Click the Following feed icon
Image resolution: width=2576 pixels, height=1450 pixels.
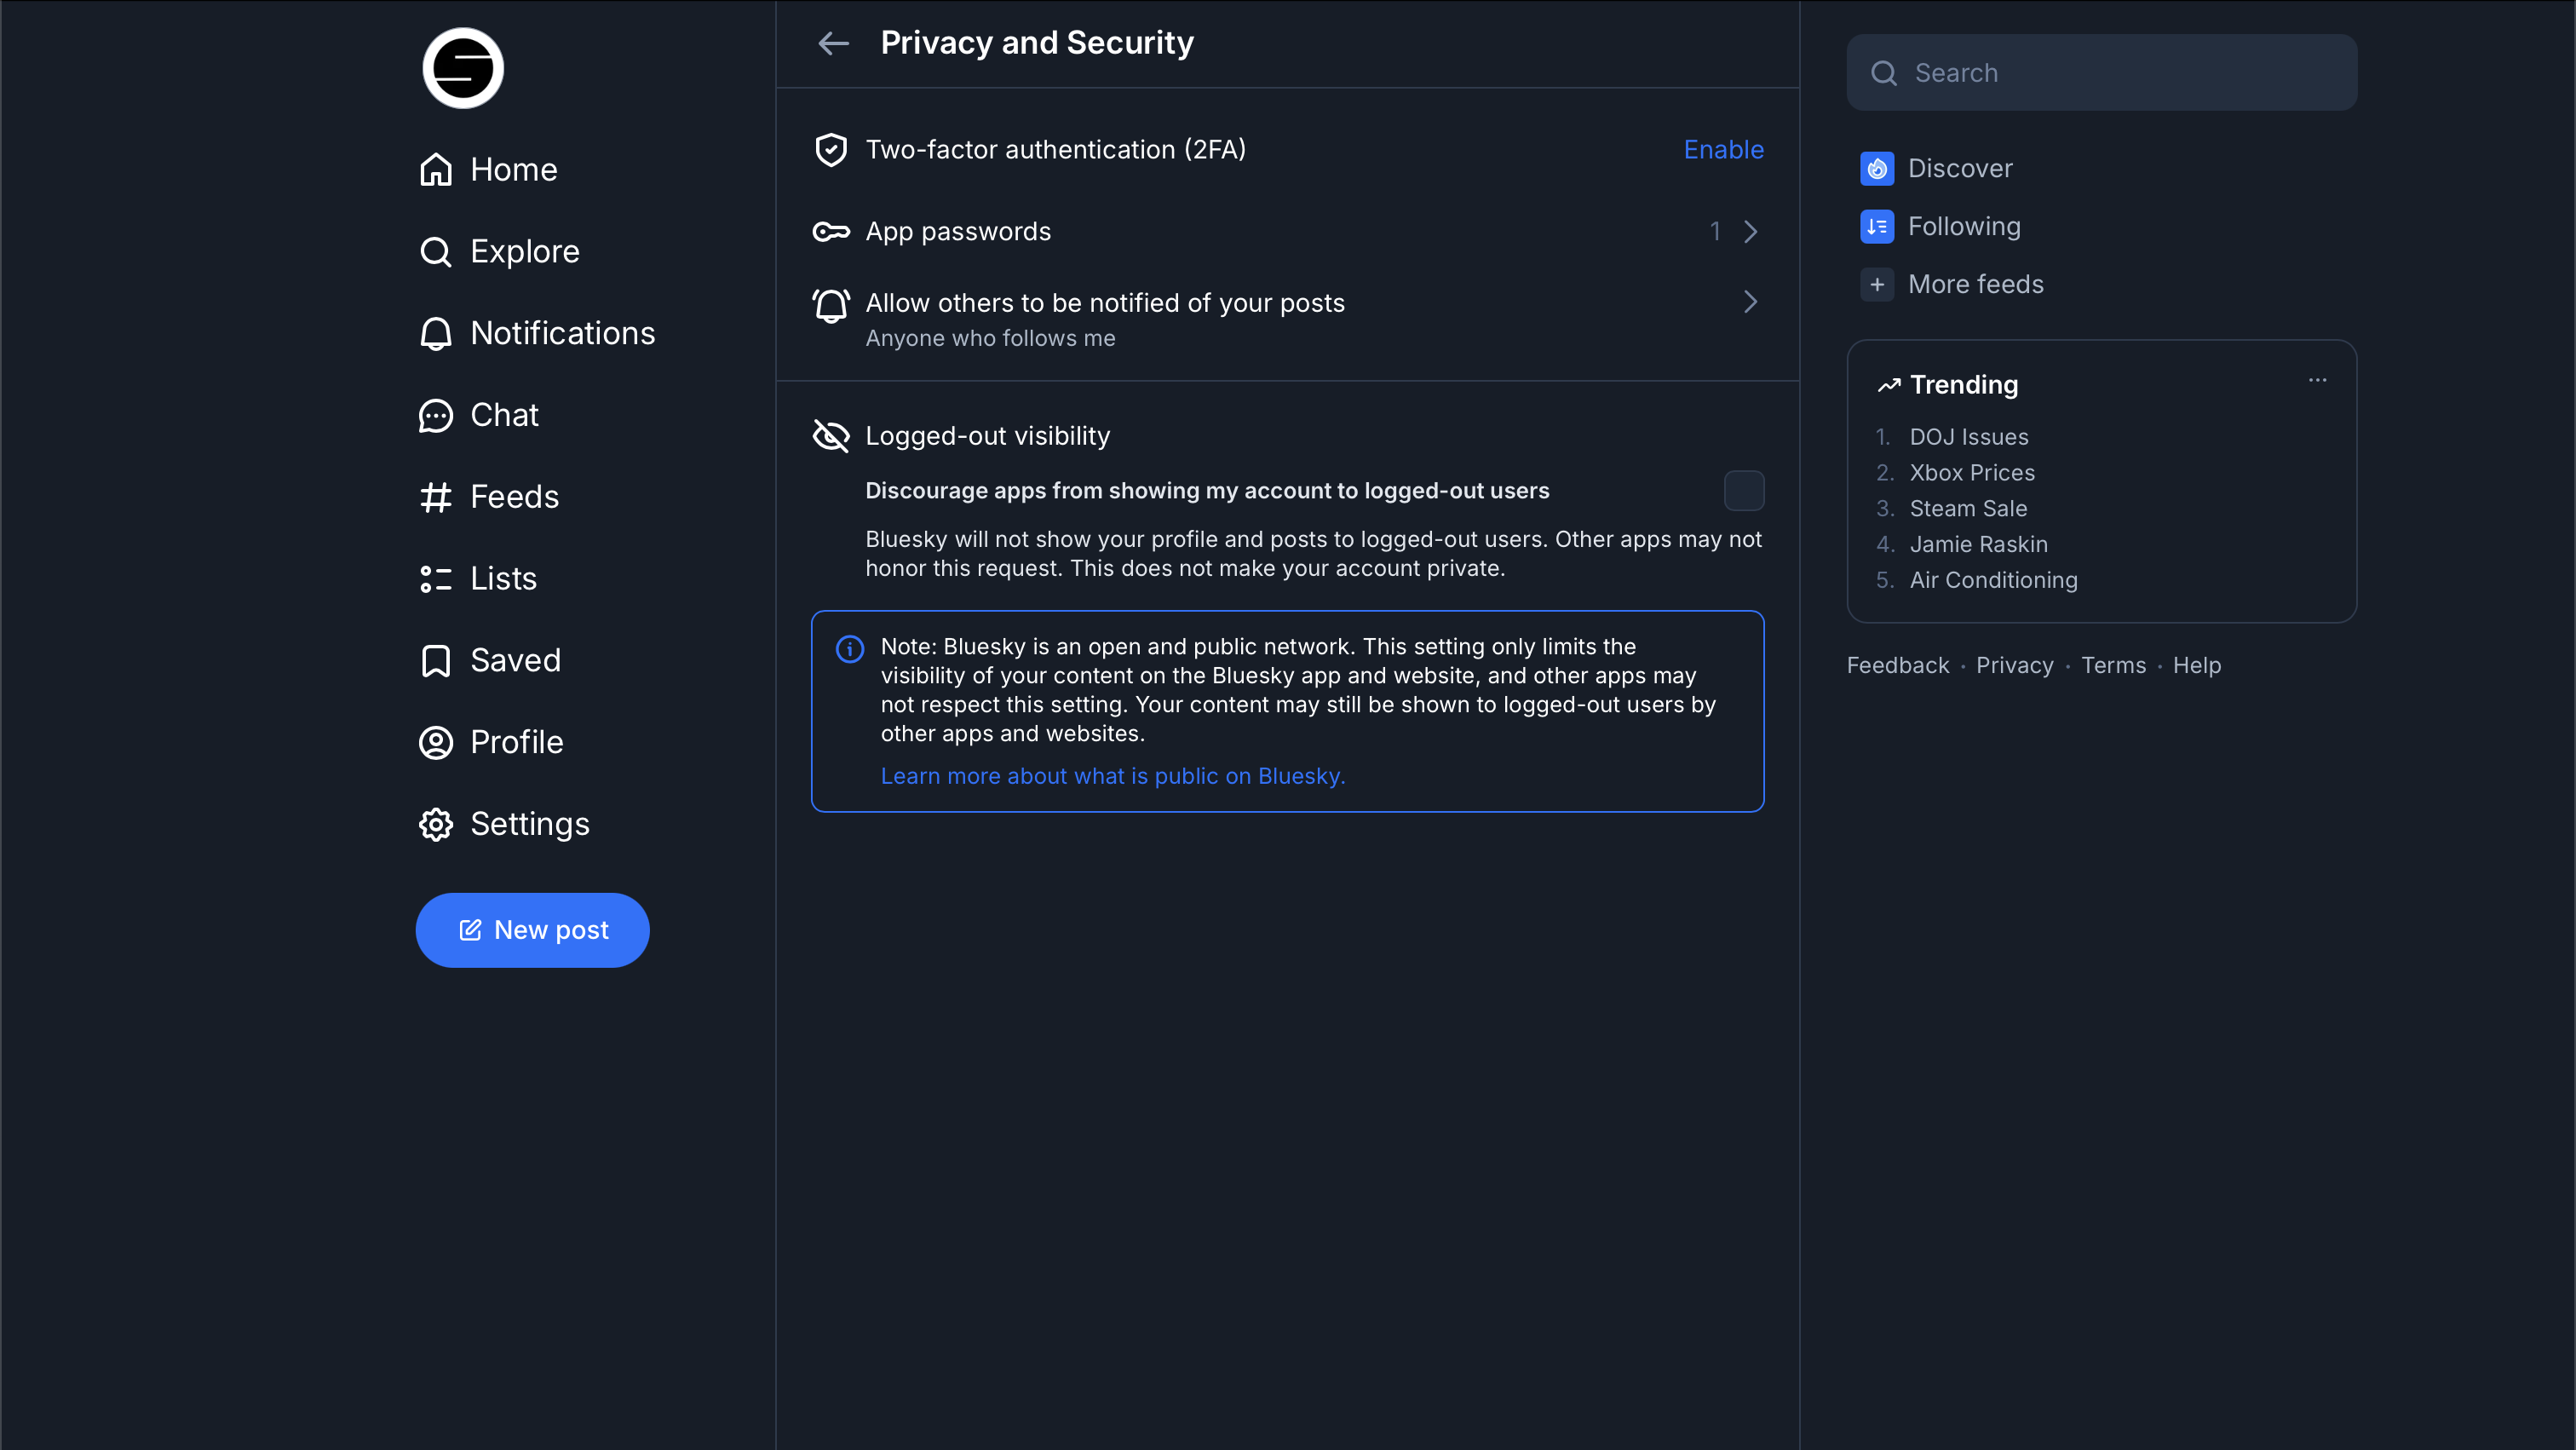[x=1877, y=227]
